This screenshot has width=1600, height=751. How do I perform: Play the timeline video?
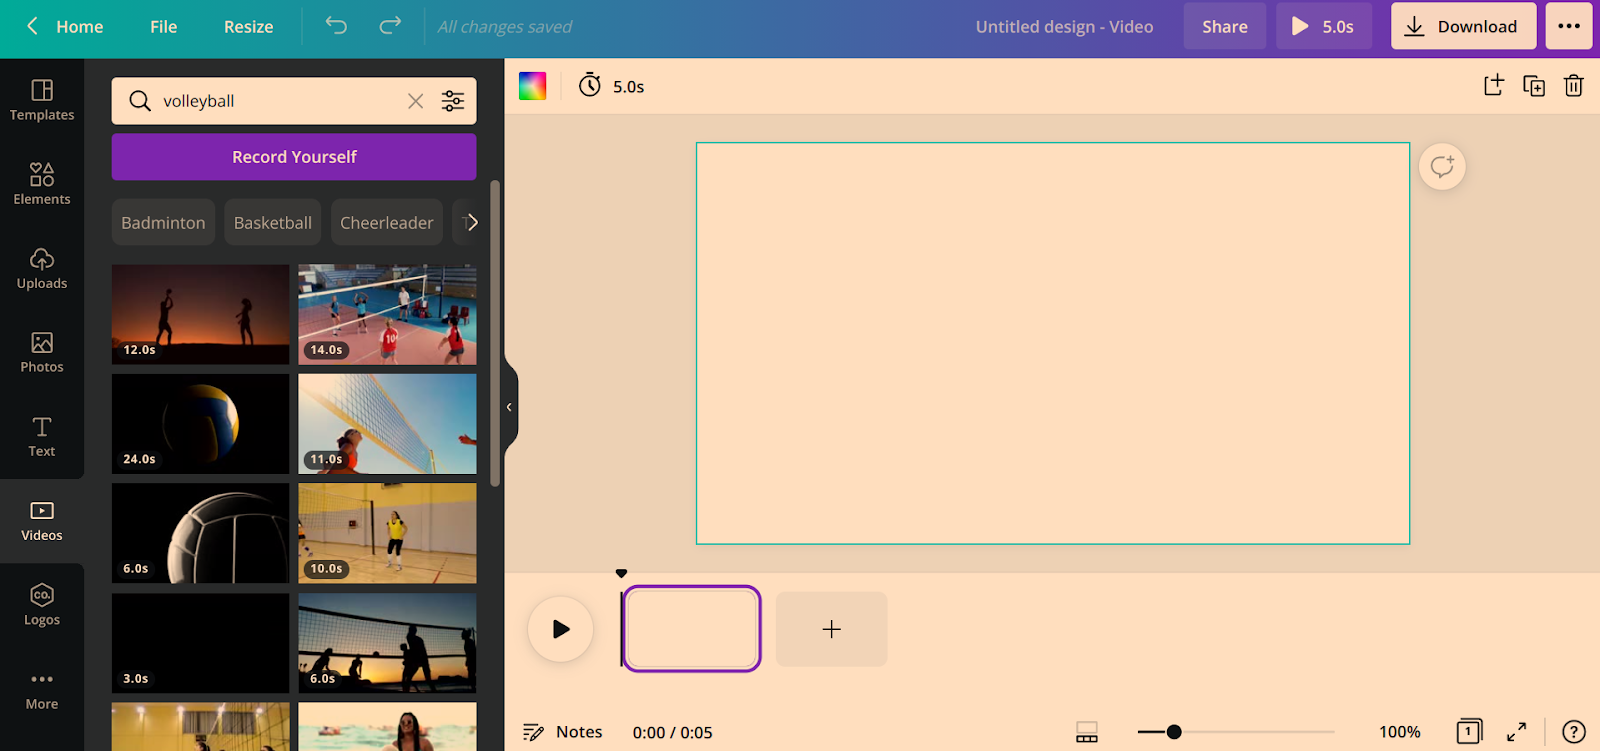(x=560, y=629)
